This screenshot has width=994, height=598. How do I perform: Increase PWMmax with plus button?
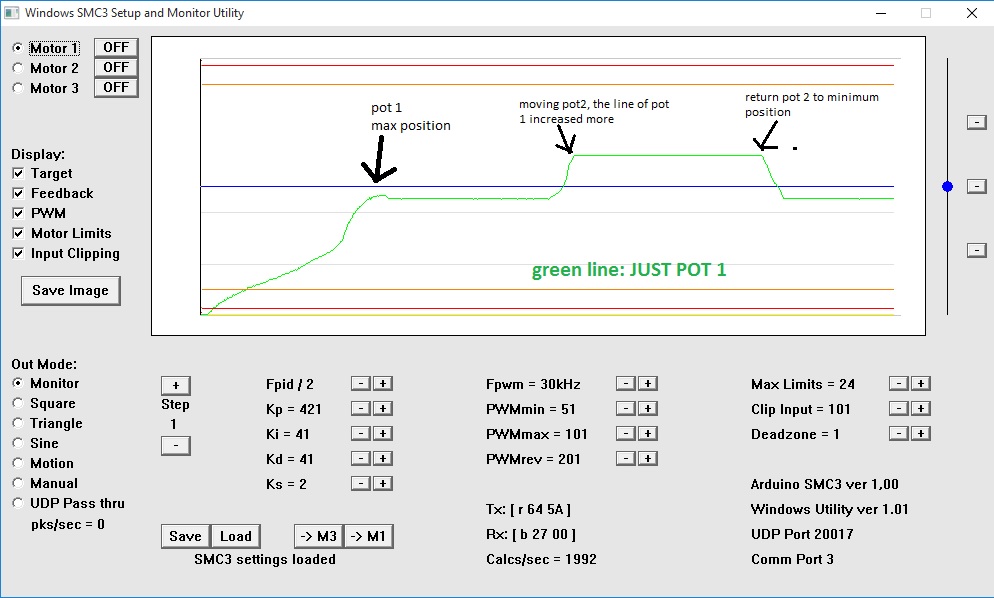pos(648,434)
